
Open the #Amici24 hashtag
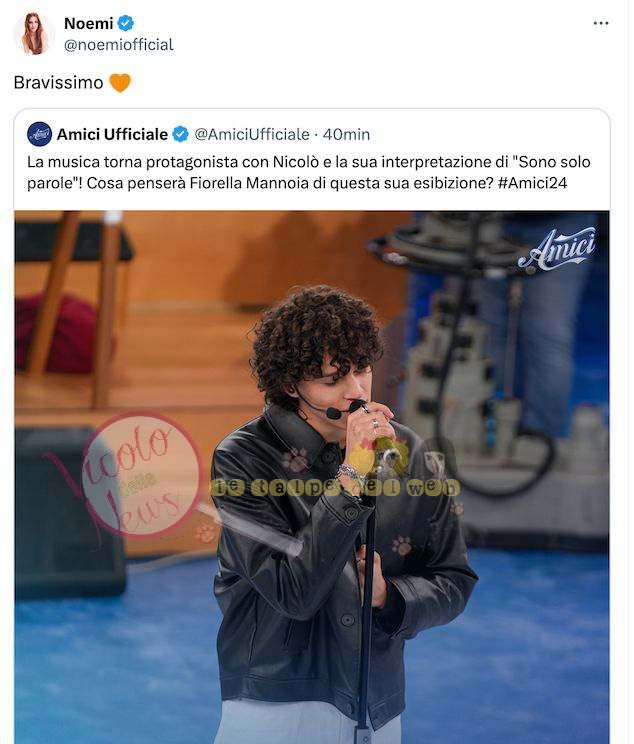pyautogui.click(x=532, y=183)
